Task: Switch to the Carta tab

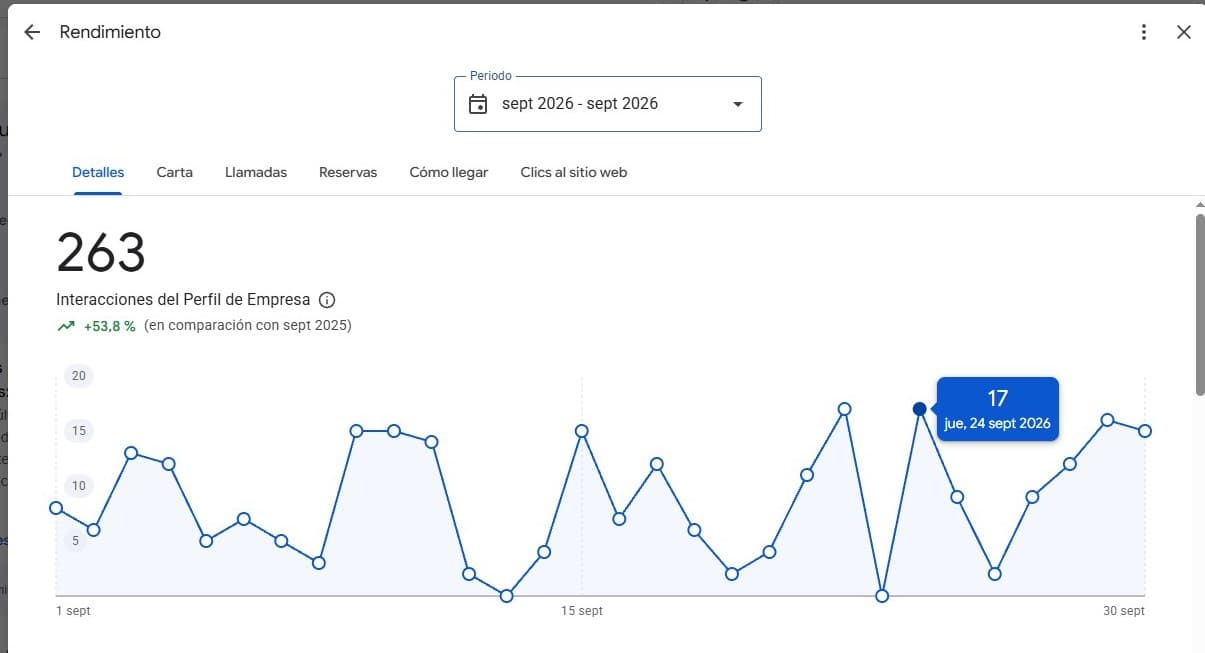Action: pos(175,172)
